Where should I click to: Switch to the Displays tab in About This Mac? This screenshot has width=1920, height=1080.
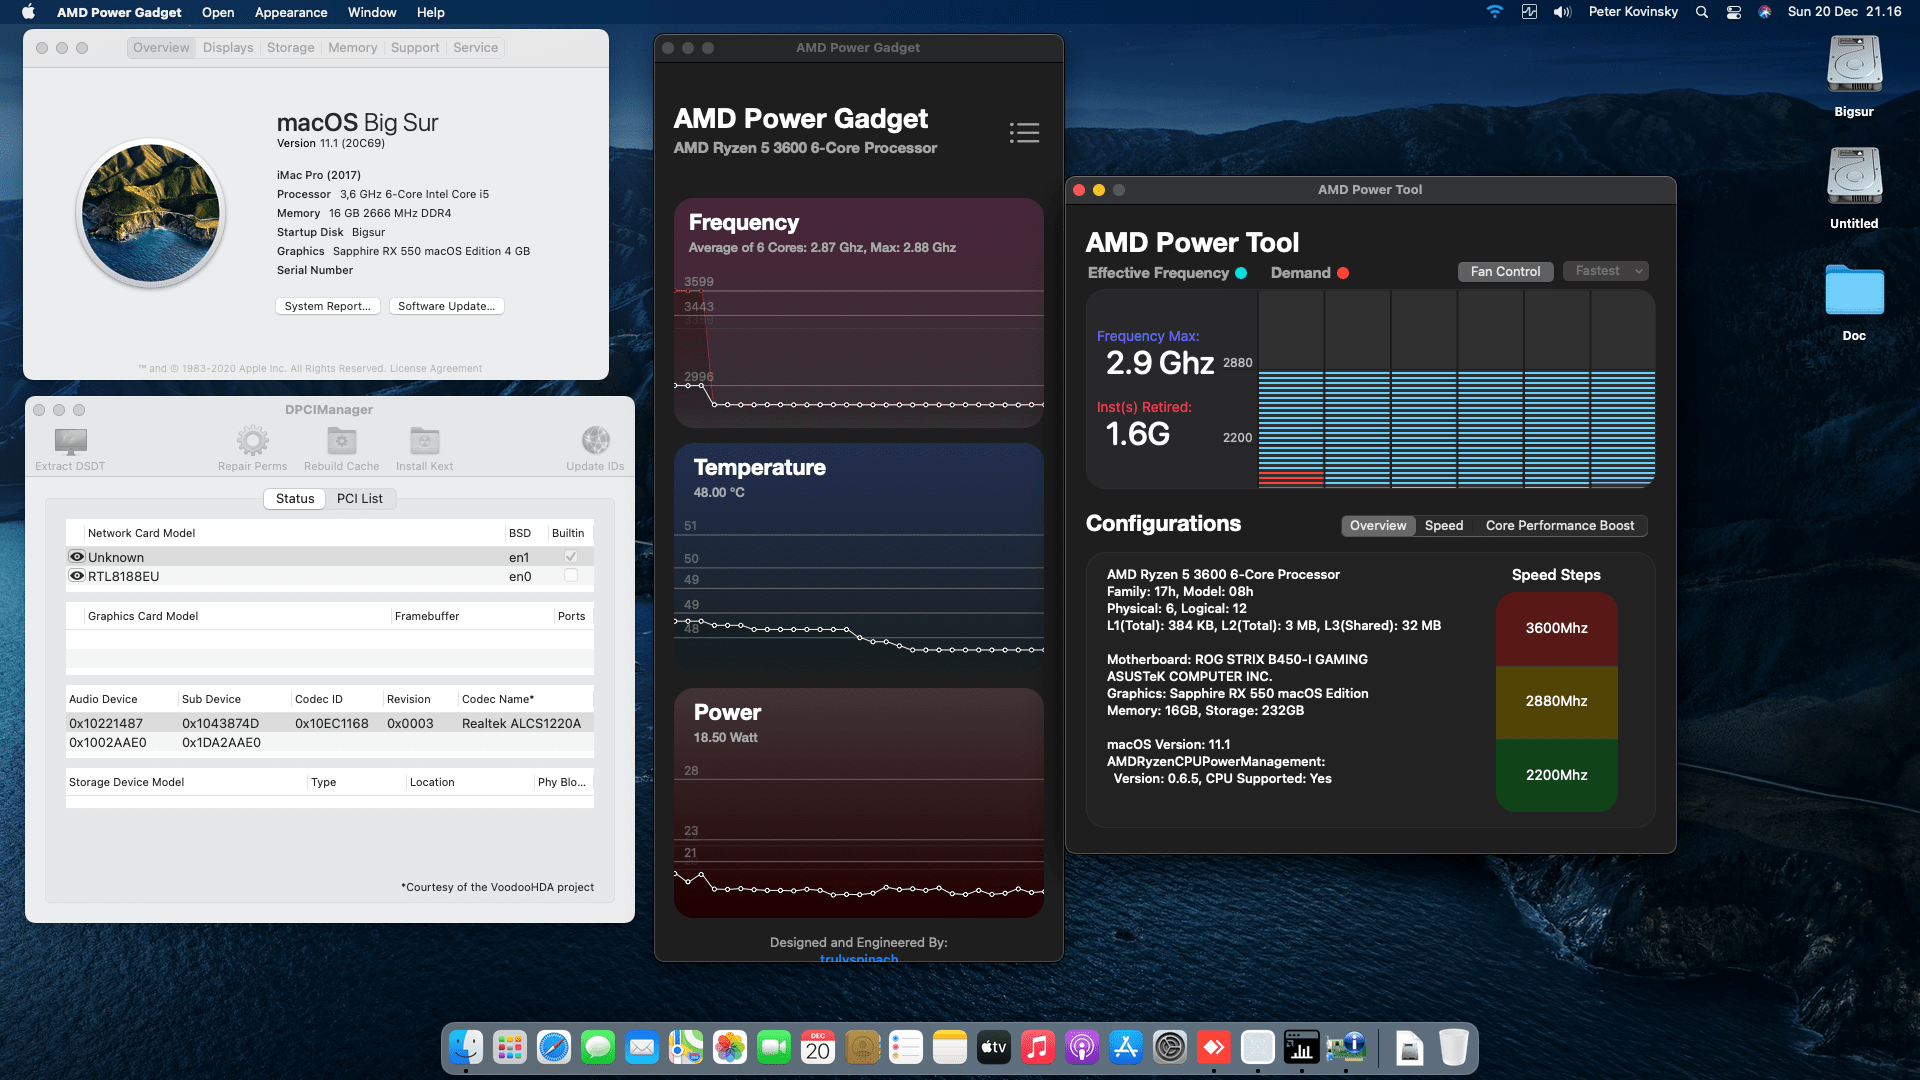(228, 48)
